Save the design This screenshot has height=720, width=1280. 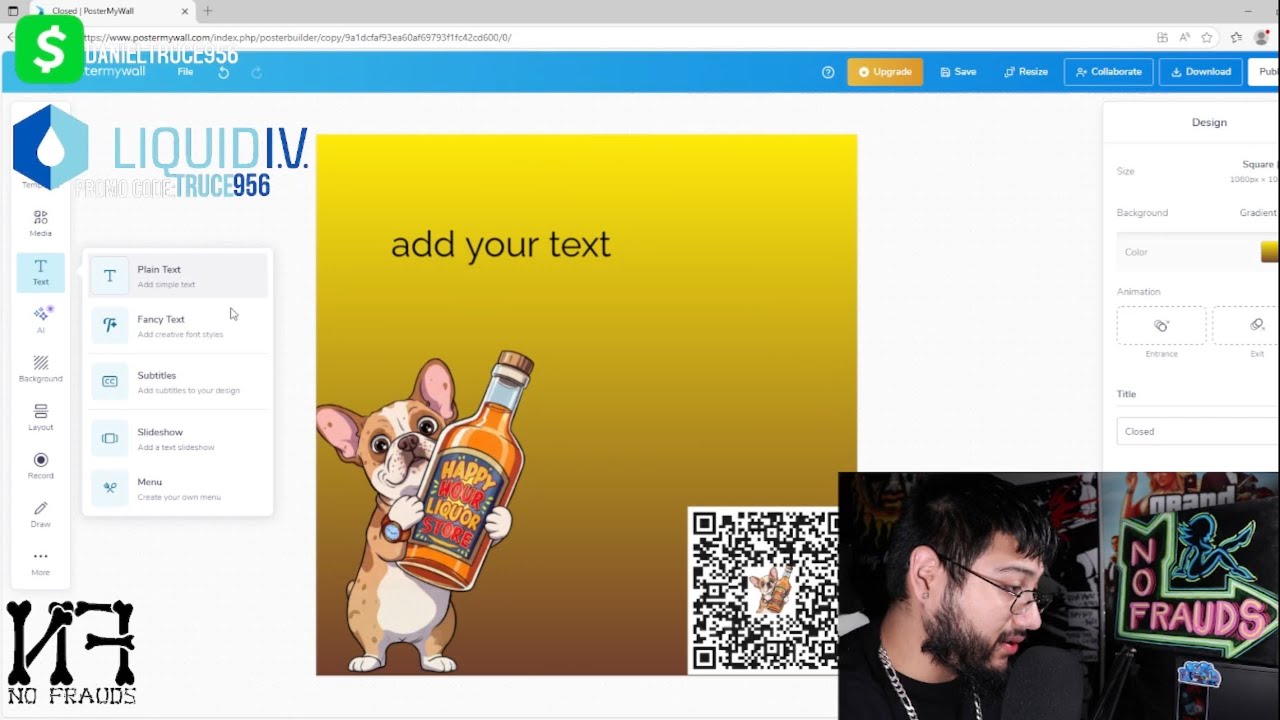(958, 72)
